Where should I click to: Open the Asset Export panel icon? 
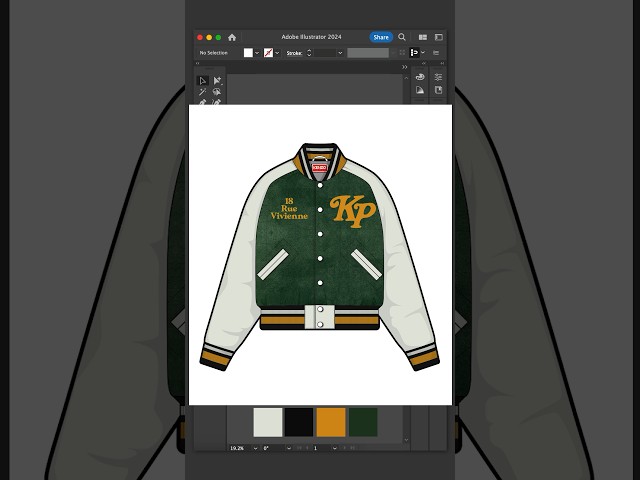coord(438,90)
